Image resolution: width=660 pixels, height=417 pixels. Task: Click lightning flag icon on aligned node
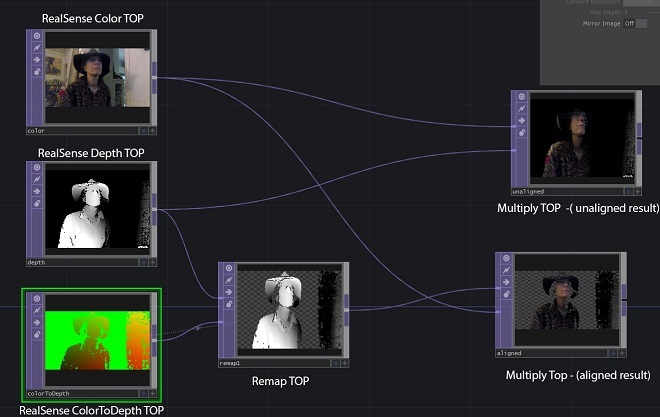coord(506,270)
